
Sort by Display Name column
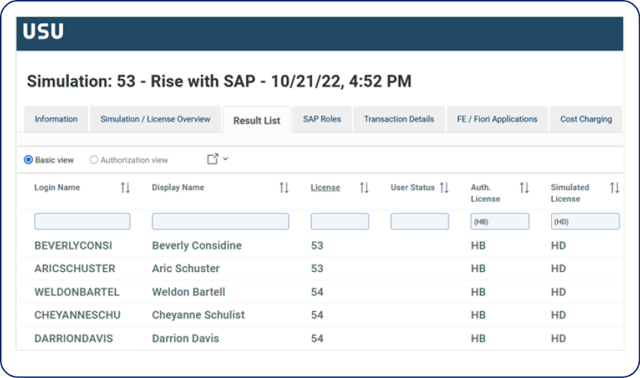pos(284,188)
